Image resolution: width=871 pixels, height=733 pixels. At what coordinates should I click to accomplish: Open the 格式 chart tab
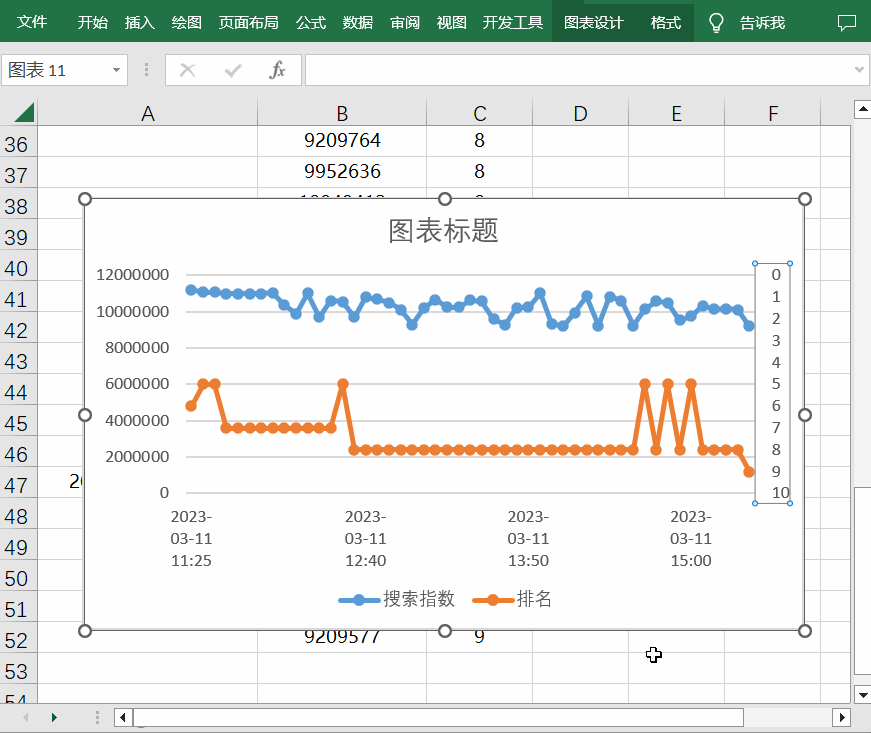click(665, 22)
